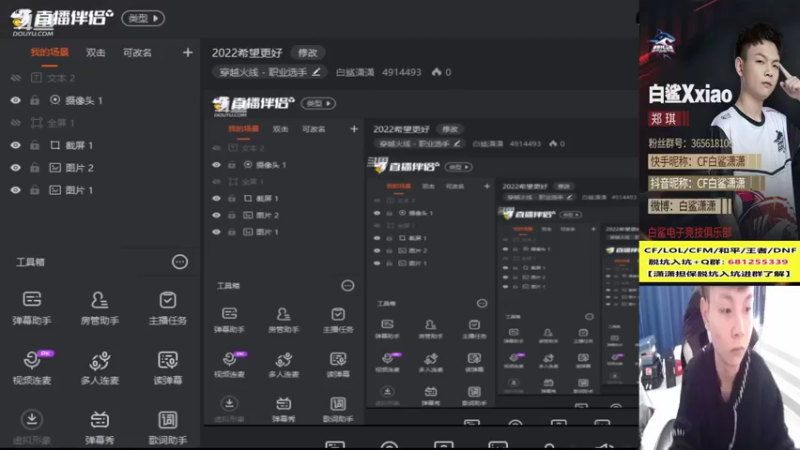Click the 白鲨Xxiao player banner image
Image resolution: width=800 pixels, height=450 pixels.
coord(719,120)
